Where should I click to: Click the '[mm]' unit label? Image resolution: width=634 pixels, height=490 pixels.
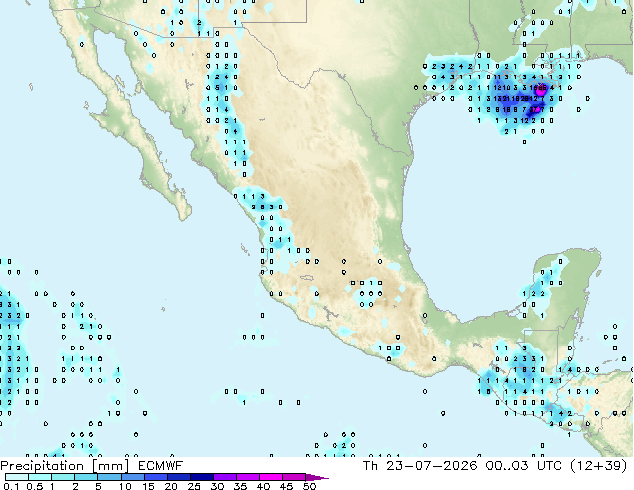tap(110, 466)
